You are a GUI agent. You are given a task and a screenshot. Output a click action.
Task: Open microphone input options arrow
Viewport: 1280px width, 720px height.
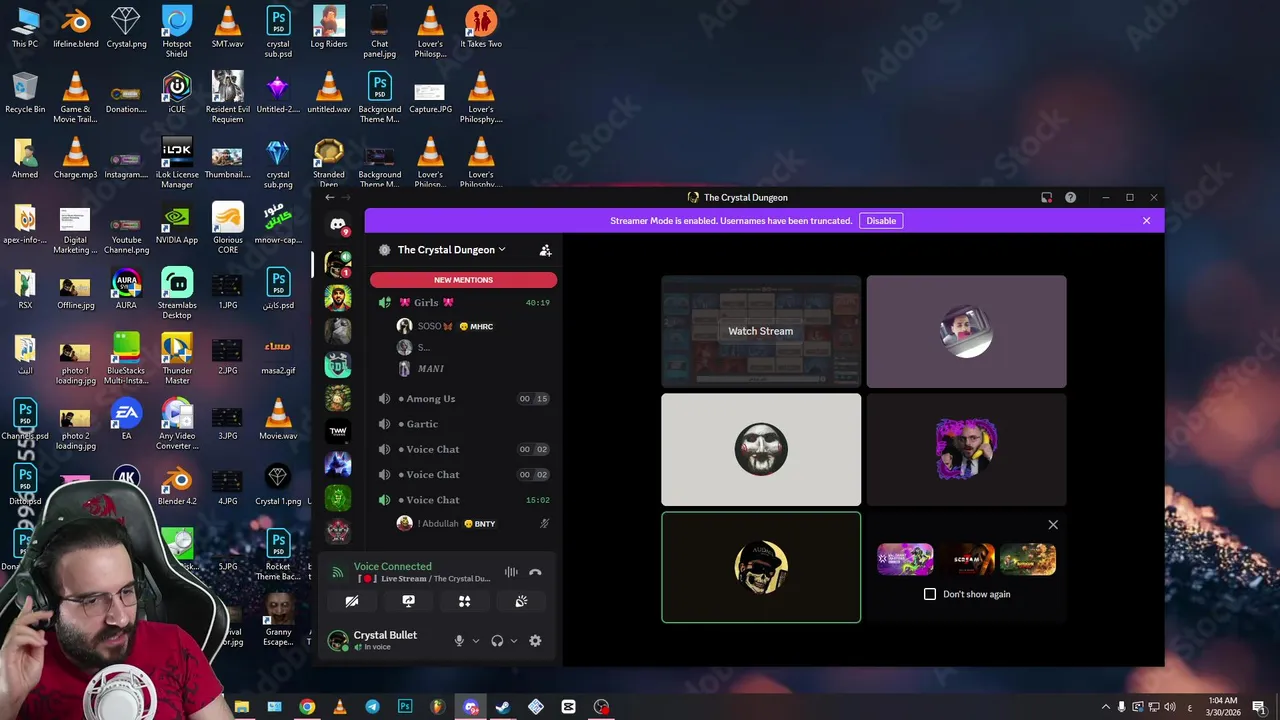pos(476,641)
